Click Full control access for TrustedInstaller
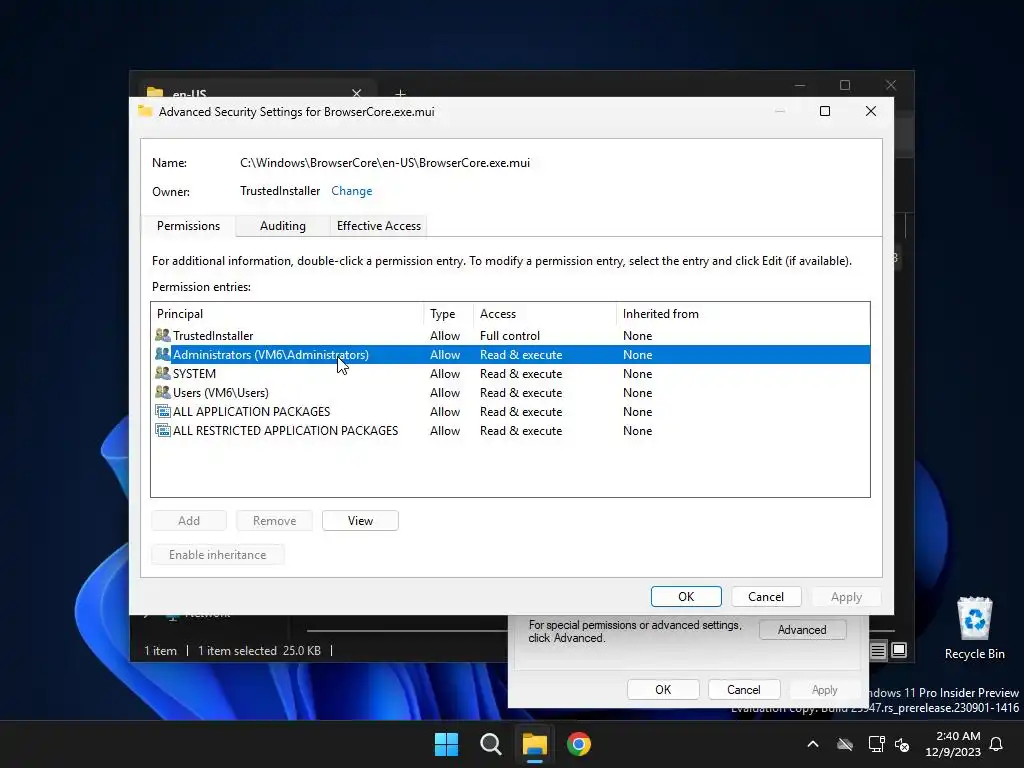This screenshot has width=1024, height=768. [510, 336]
